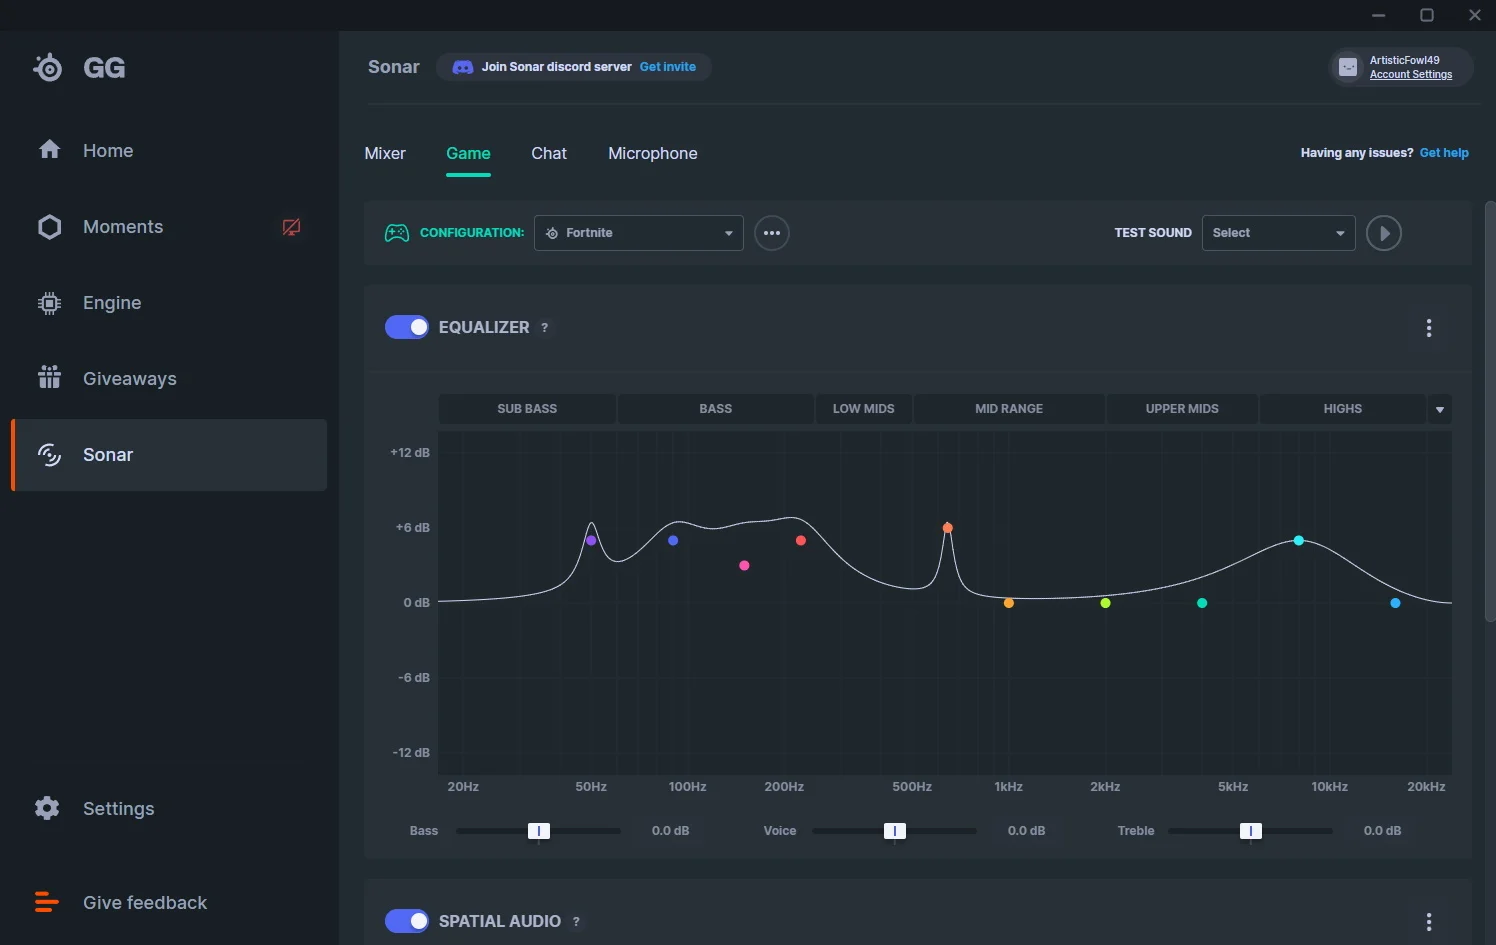Click the Discord logo icon
1496x945 pixels.
463,67
